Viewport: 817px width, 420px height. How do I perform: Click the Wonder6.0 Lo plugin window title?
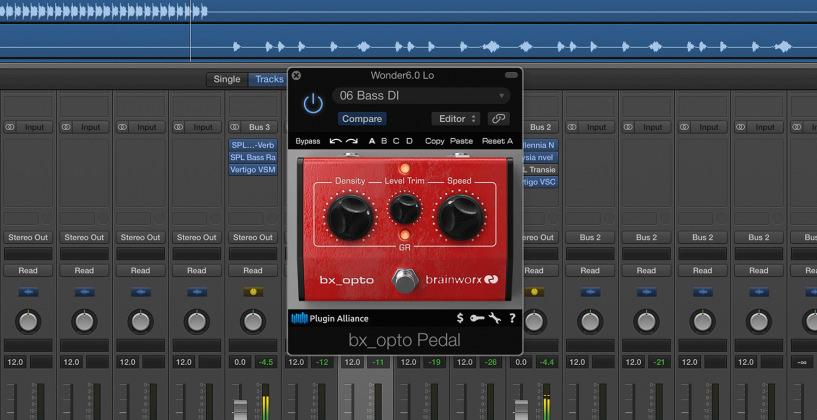(x=402, y=76)
